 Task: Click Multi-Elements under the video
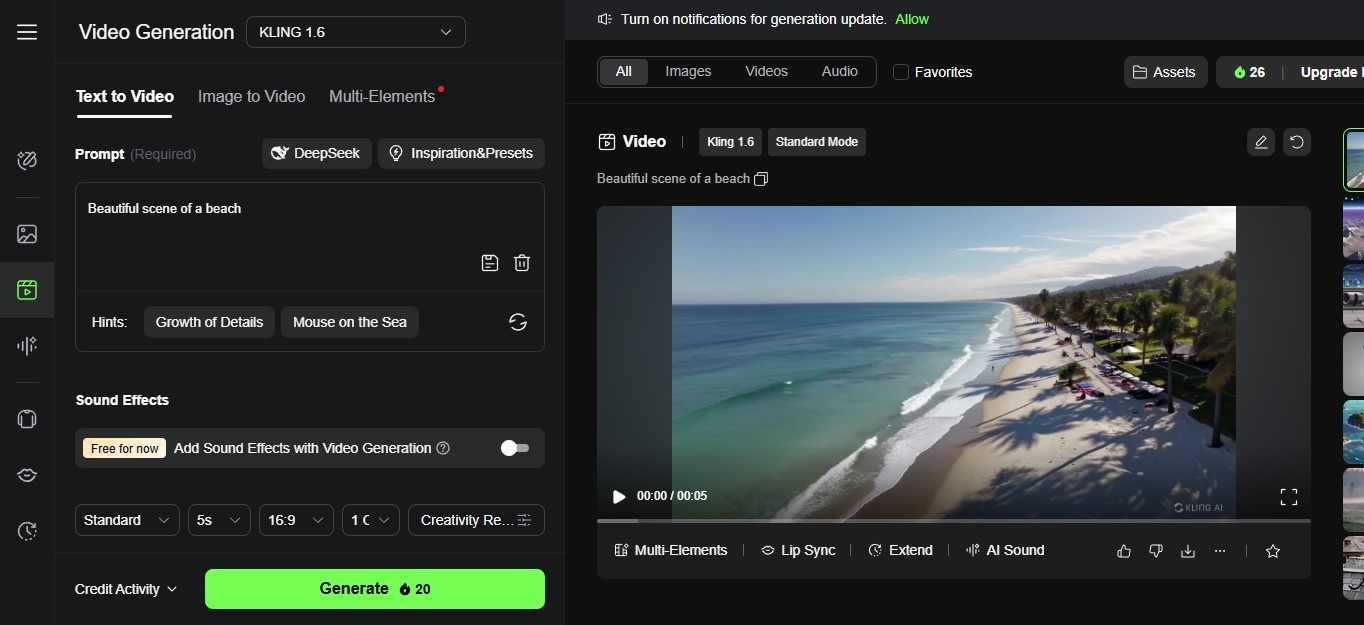click(670, 551)
